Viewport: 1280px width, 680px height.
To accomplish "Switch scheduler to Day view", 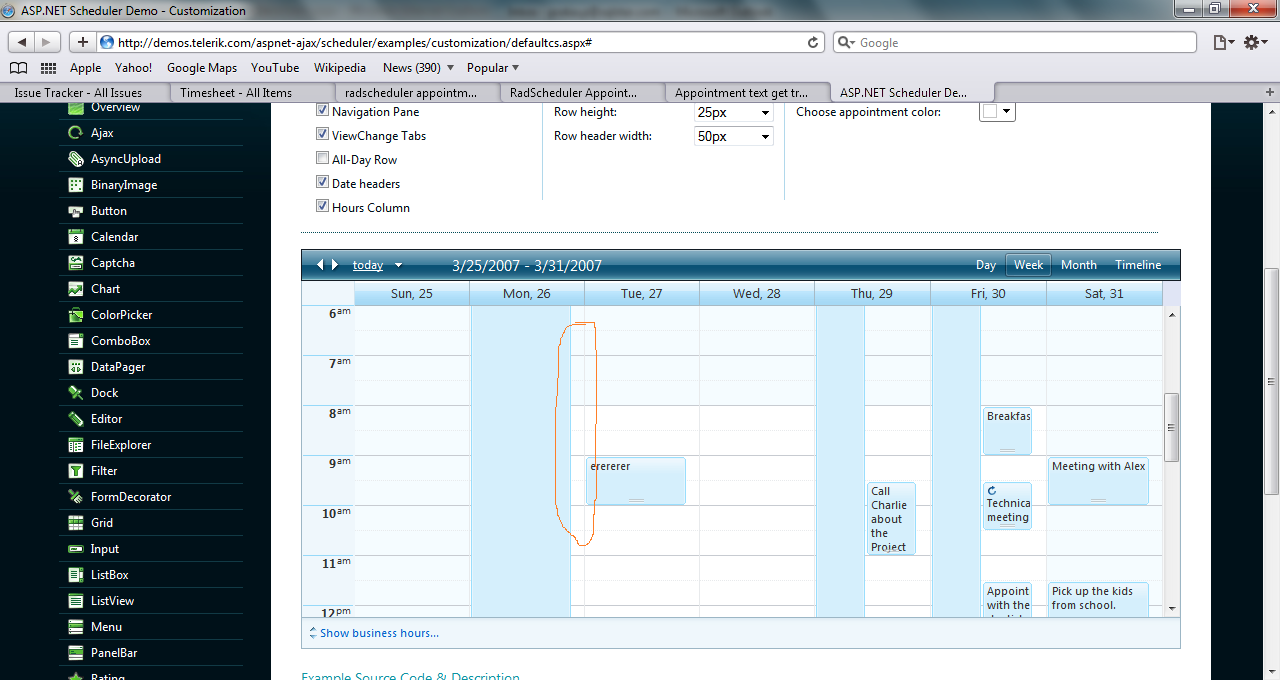I will click(x=986, y=265).
